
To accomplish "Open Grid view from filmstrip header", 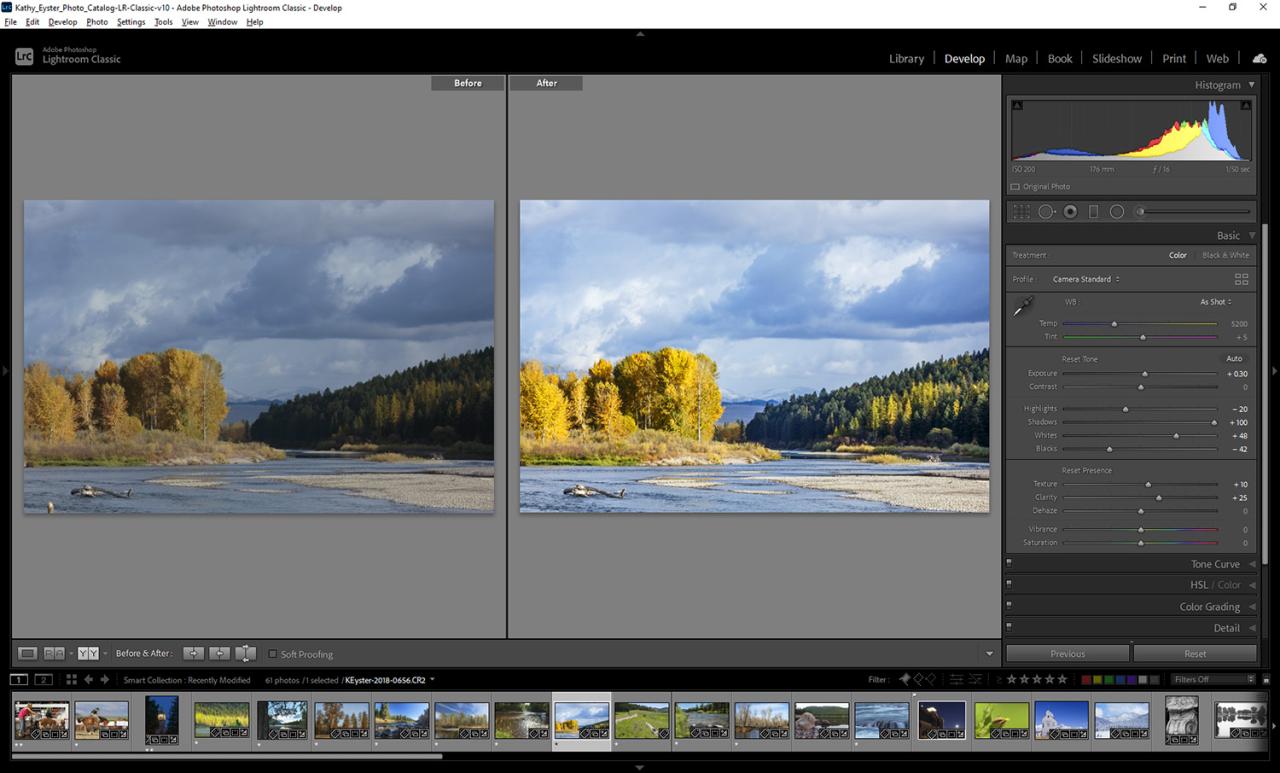I will coord(71,680).
